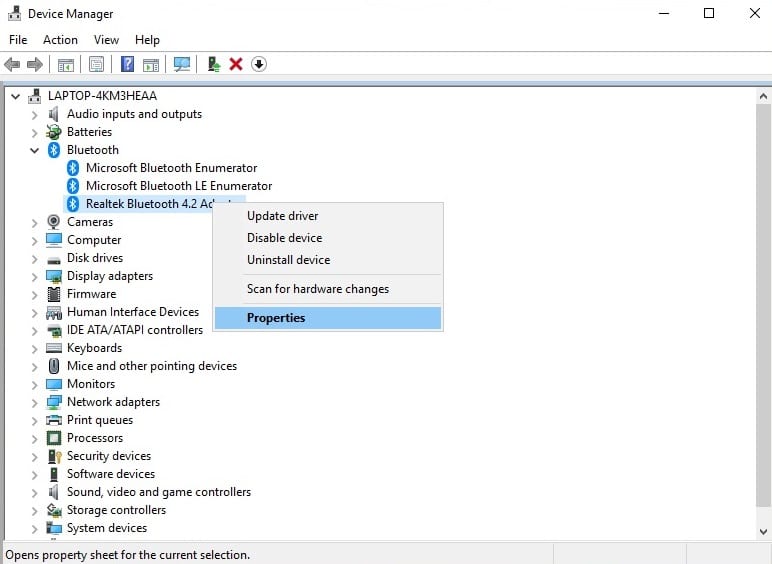The height and width of the screenshot is (564, 772).
Task: Click the Back arrow in the toolbar
Action: tap(13, 64)
